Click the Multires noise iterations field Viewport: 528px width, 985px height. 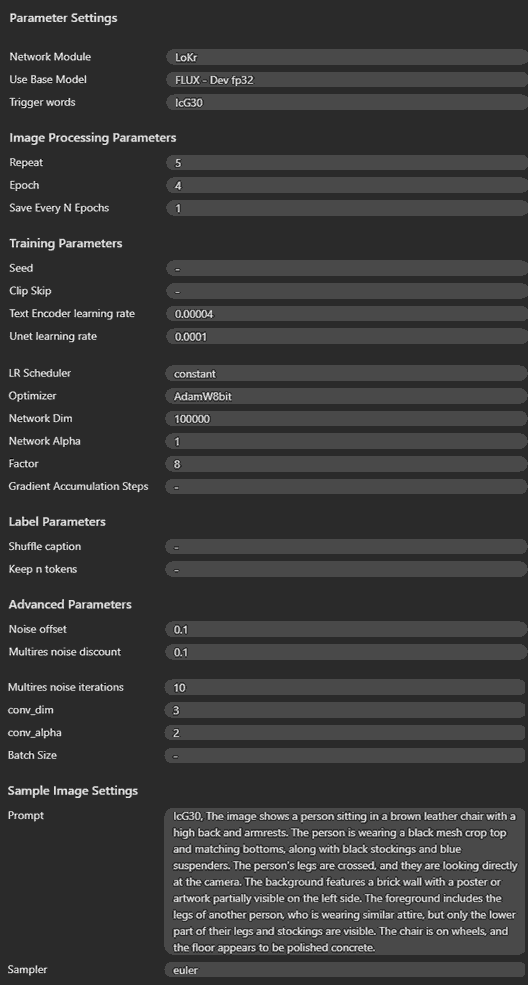pos(345,687)
